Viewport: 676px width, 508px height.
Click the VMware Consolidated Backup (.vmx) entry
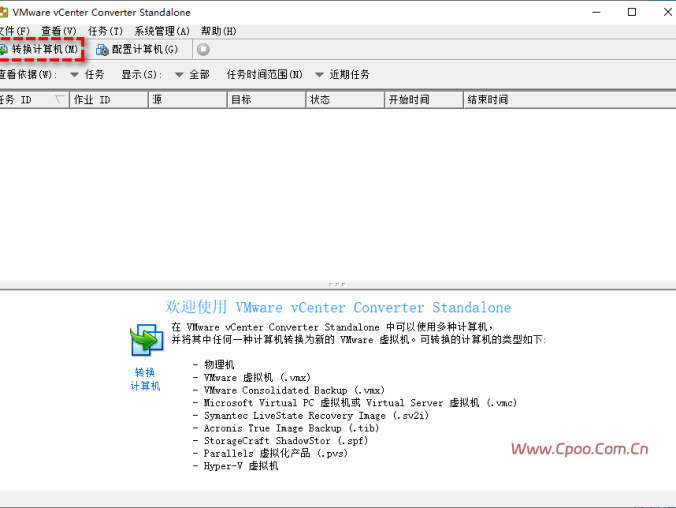(294, 390)
